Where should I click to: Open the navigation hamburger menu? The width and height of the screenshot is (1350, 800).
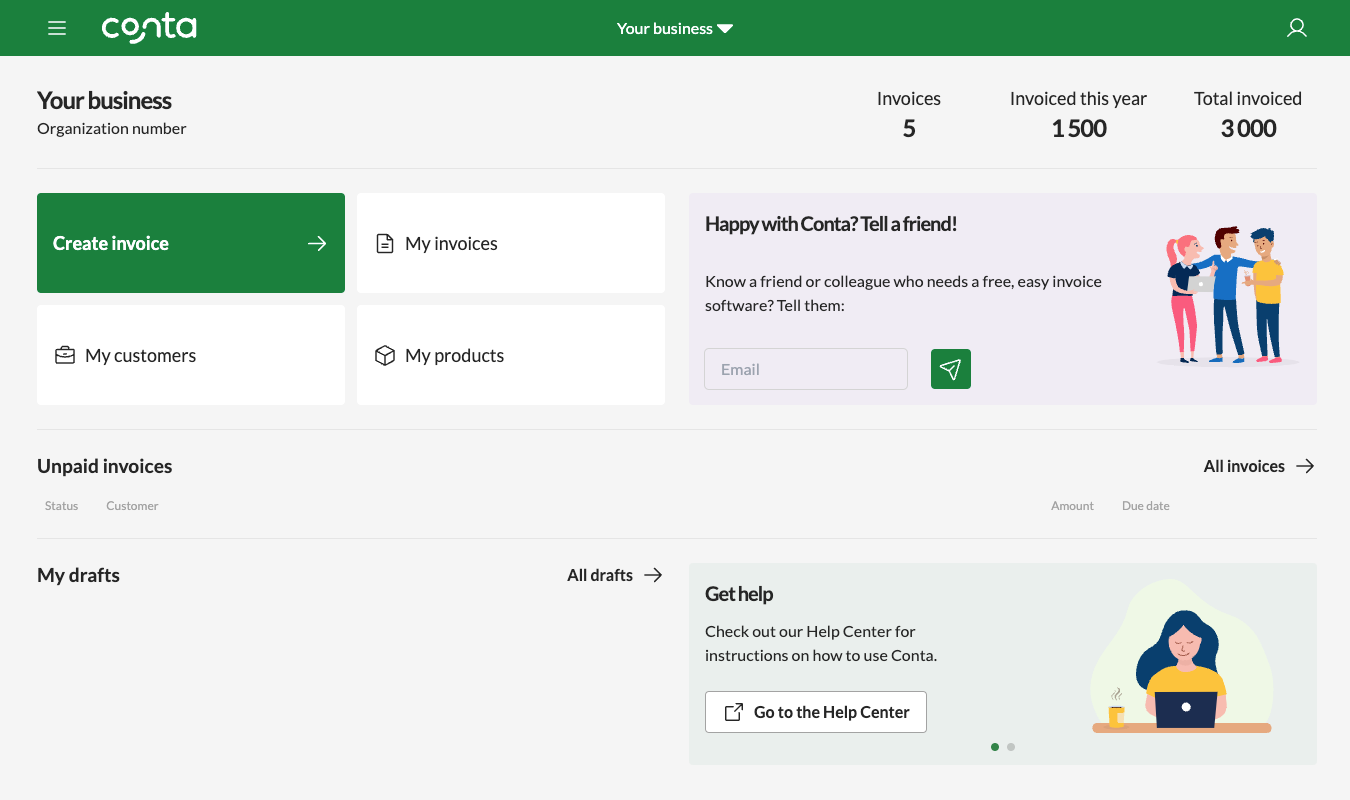point(57,28)
